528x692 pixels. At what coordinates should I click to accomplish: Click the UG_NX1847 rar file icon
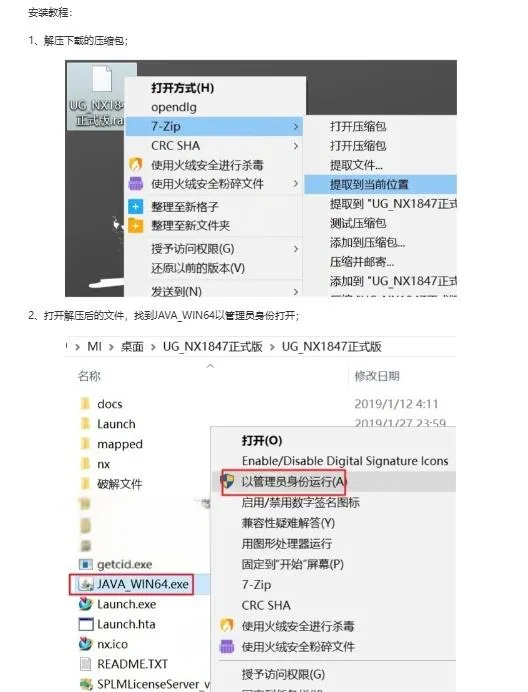coord(102,80)
